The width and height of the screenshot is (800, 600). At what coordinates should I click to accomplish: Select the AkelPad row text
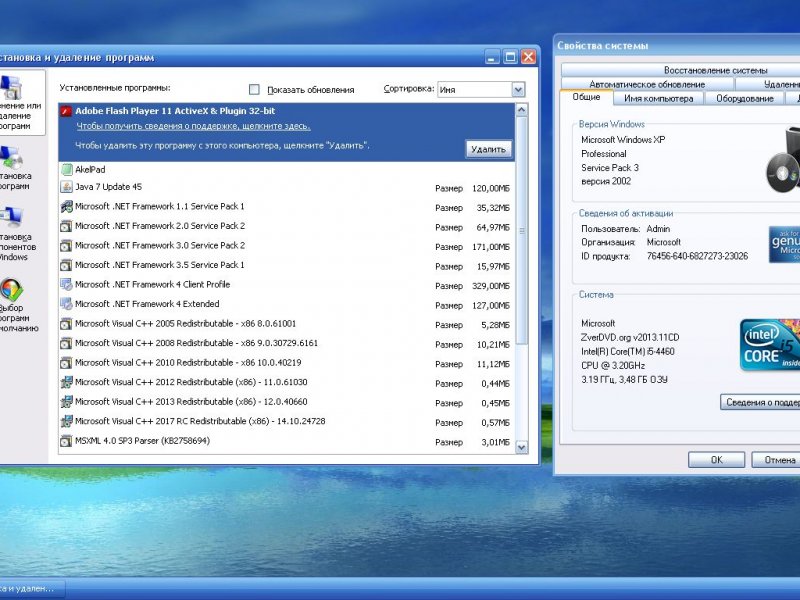coord(90,169)
